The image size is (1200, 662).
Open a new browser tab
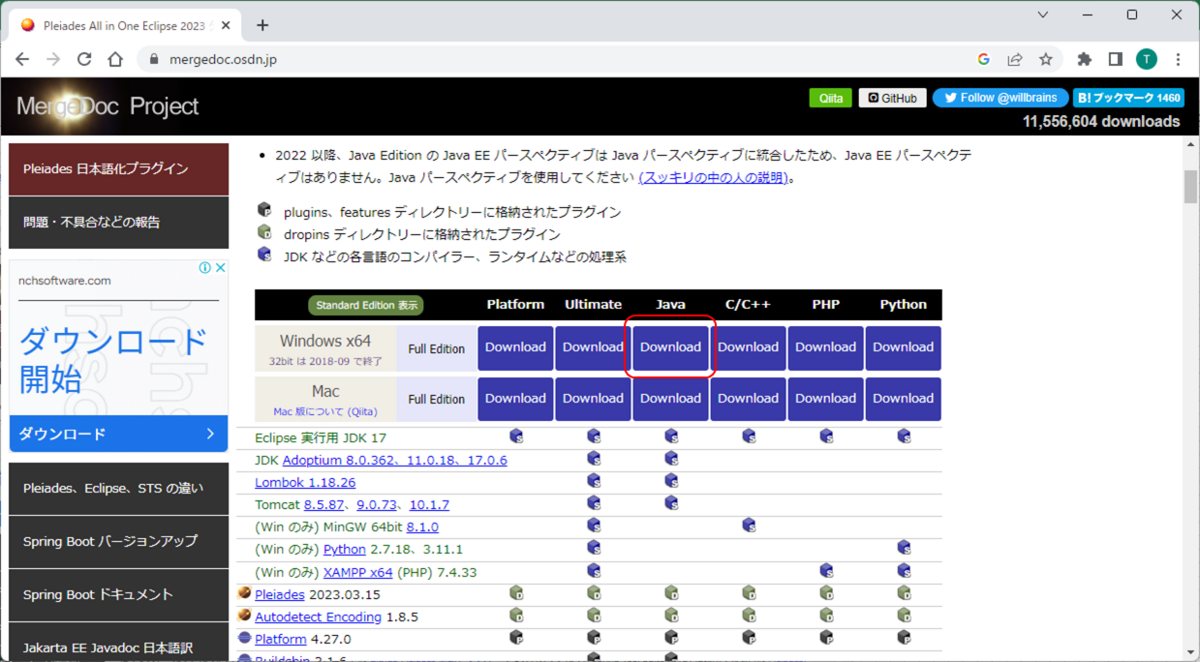point(263,25)
